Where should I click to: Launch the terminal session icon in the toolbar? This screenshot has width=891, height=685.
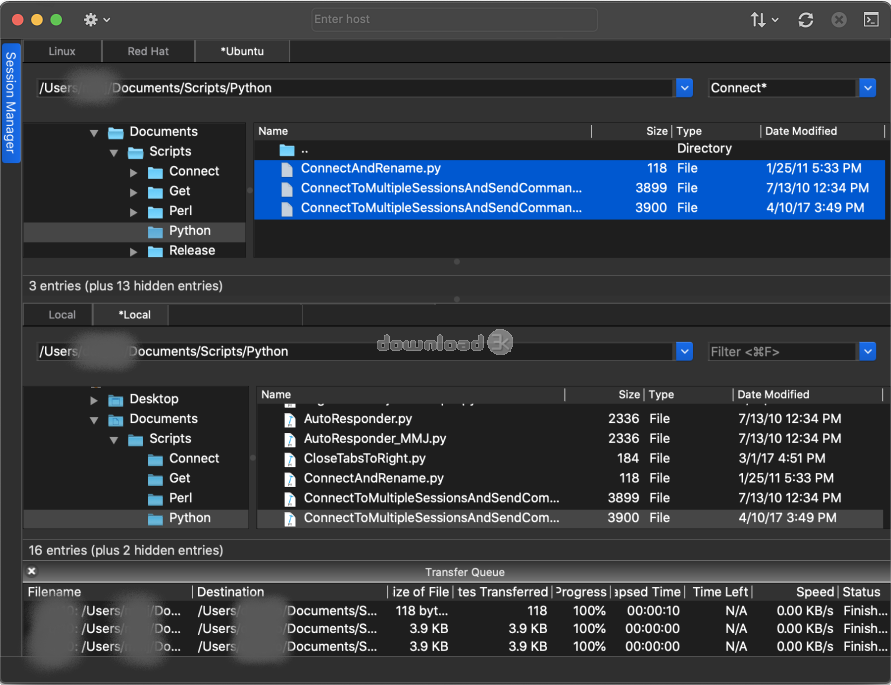click(x=871, y=20)
